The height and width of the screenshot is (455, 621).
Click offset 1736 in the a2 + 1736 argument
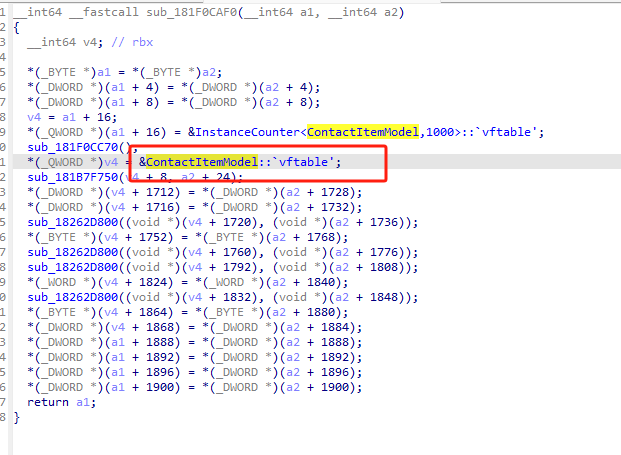(x=384, y=222)
